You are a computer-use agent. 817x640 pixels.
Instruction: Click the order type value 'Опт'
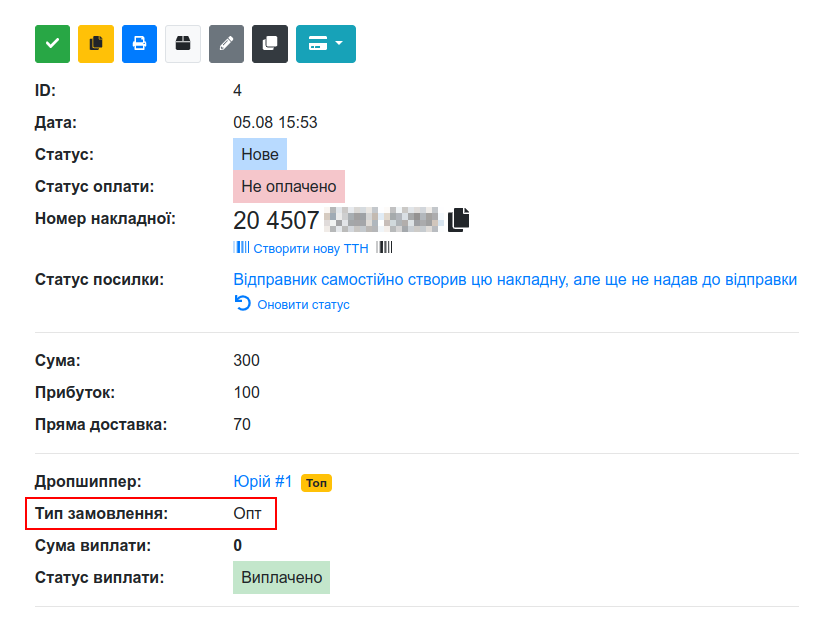tap(247, 513)
